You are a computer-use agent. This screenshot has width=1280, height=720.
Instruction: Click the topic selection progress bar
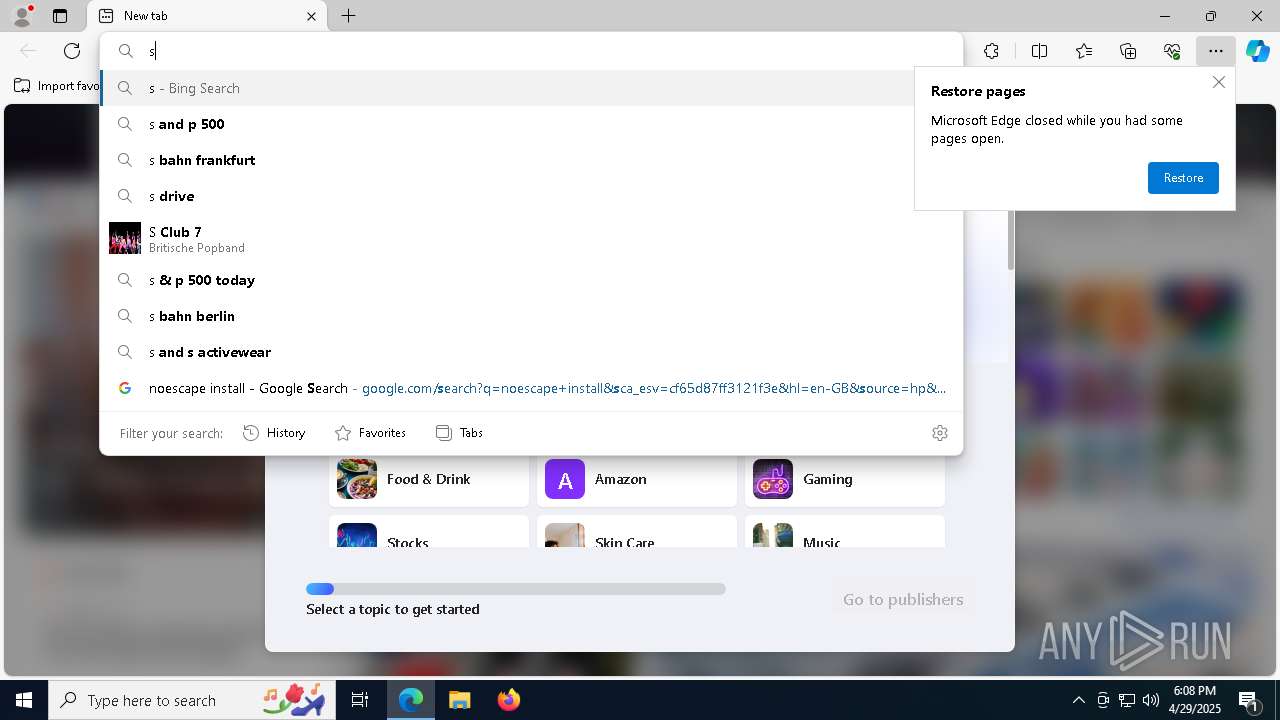516,589
